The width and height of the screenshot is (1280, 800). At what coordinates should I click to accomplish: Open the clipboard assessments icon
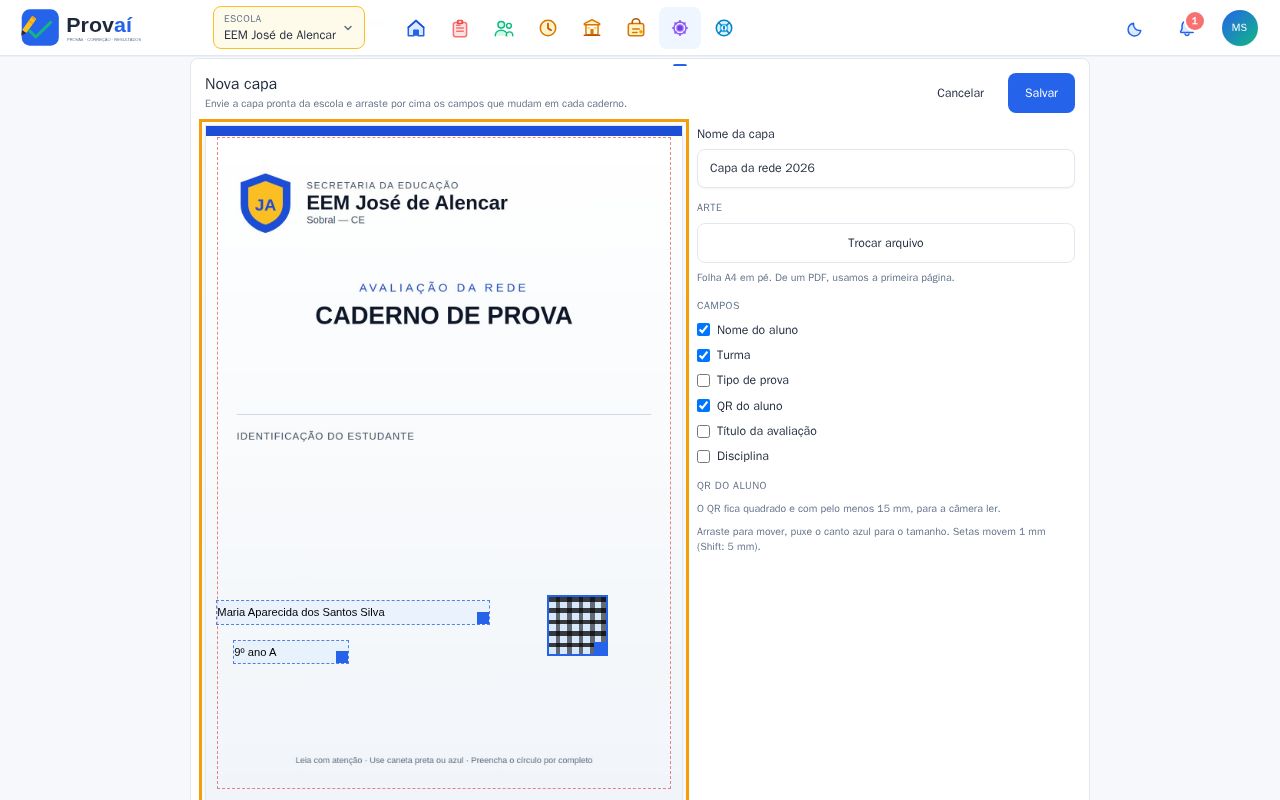[460, 28]
